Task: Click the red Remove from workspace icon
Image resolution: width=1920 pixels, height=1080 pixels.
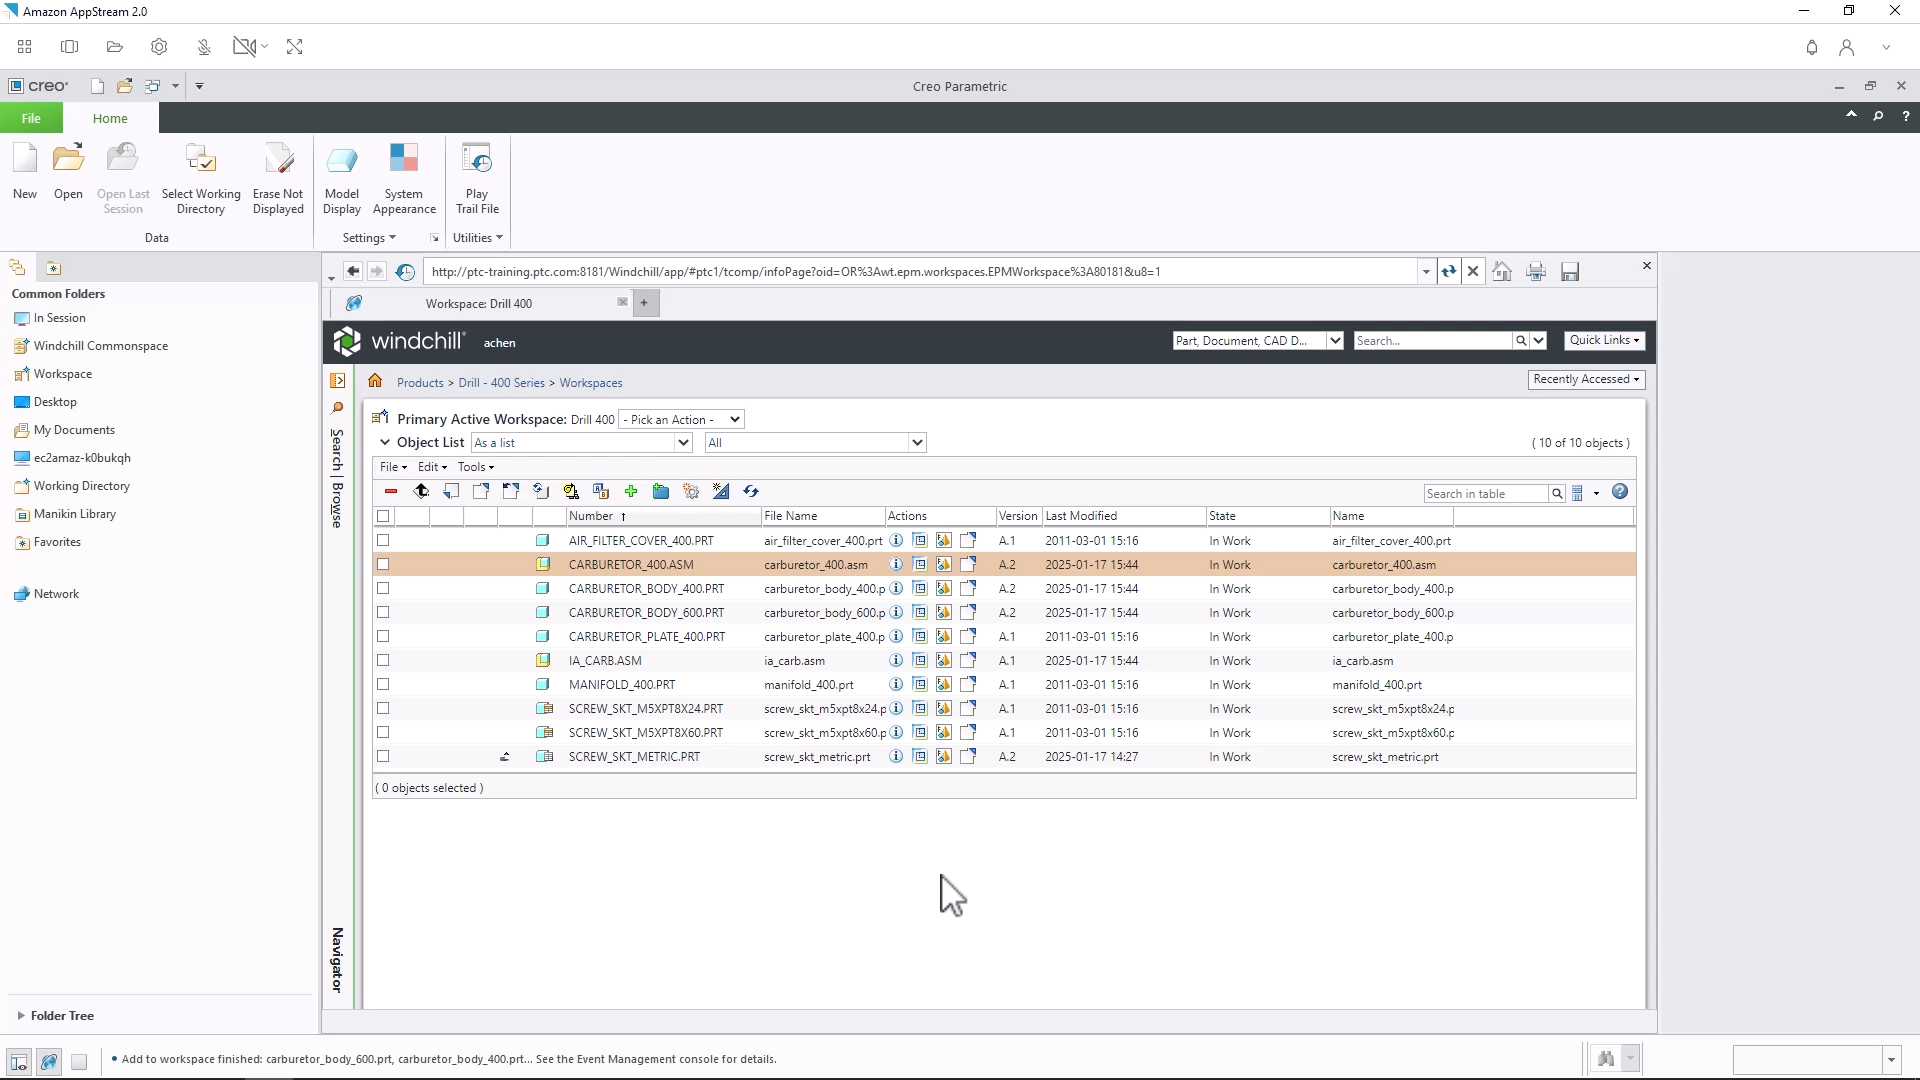Action: click(x=391, y=491)
